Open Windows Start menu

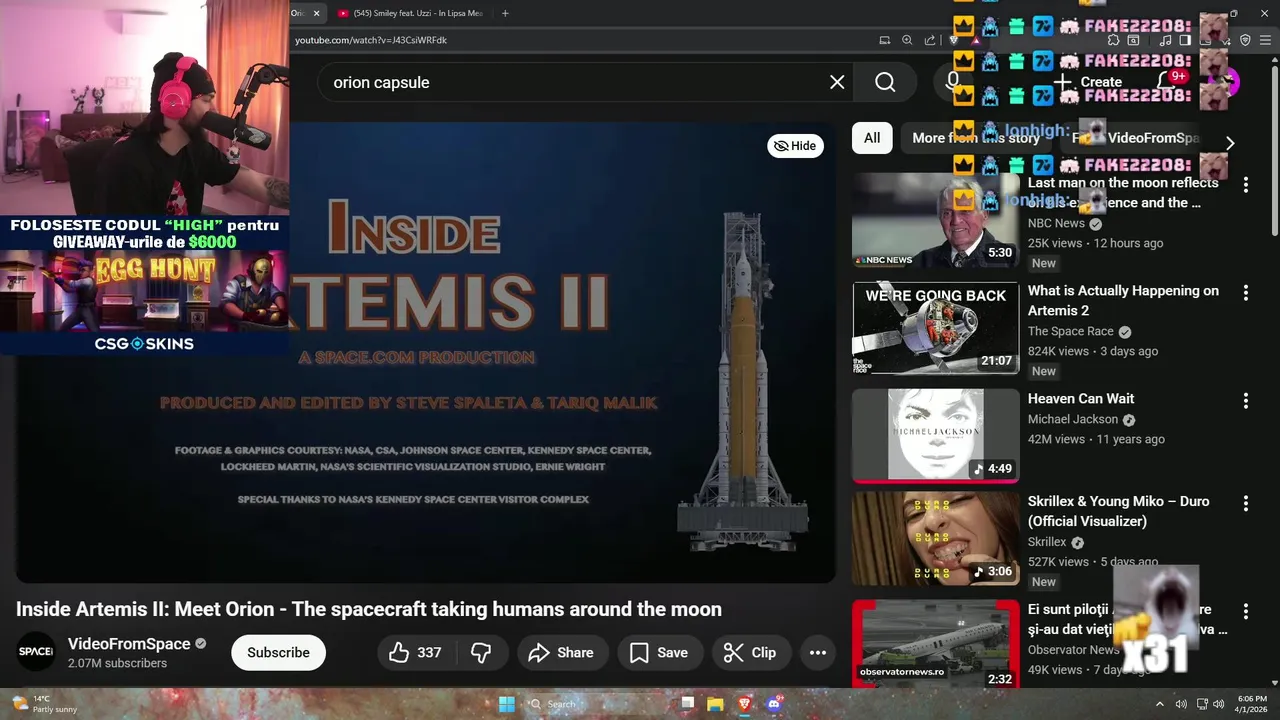507,704
